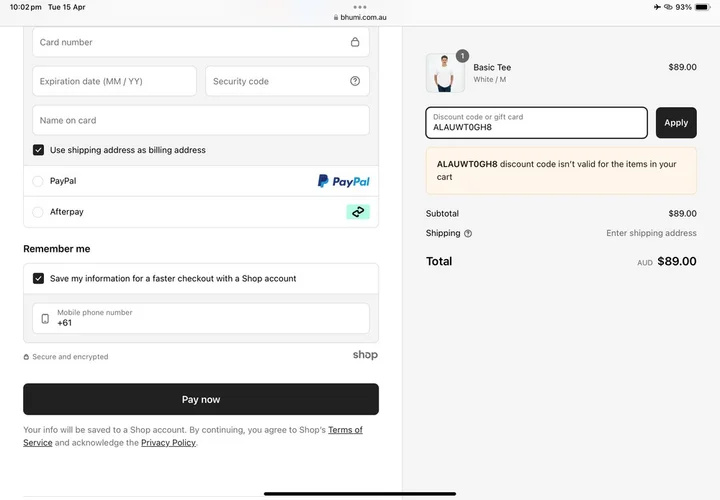Click the security code help icon
Image resolution: width=720 pixels, height=500 pixels.
pos(355,81)
